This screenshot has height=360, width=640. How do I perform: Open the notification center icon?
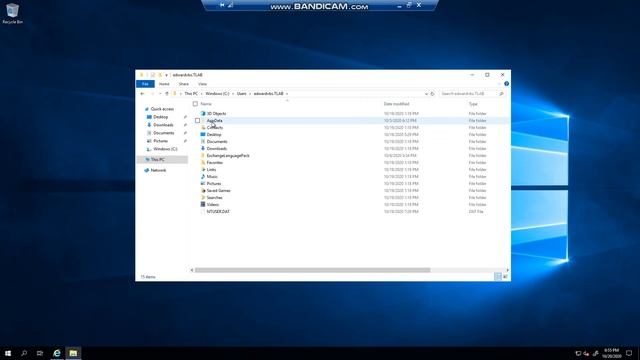[629, 353]
